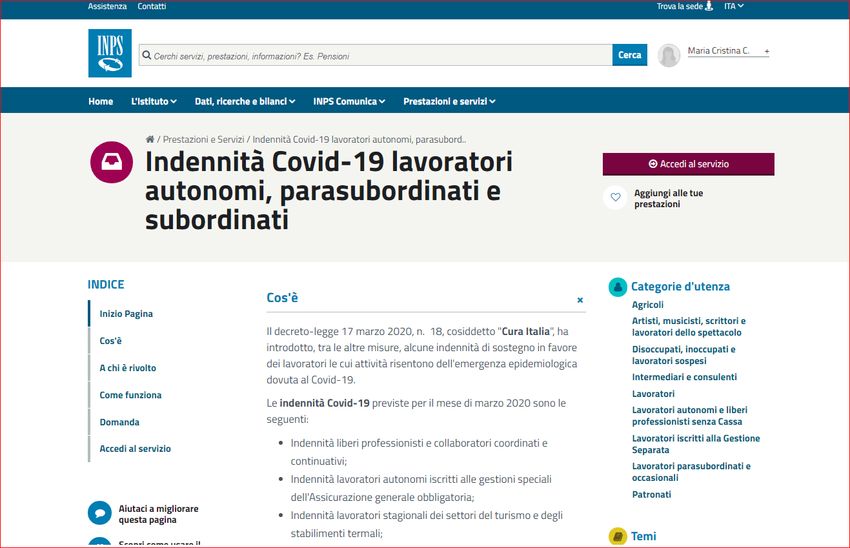850x548 pixels.
Task: Open Dati, ricerche e bilanci menu
Action: coord(245,101)
